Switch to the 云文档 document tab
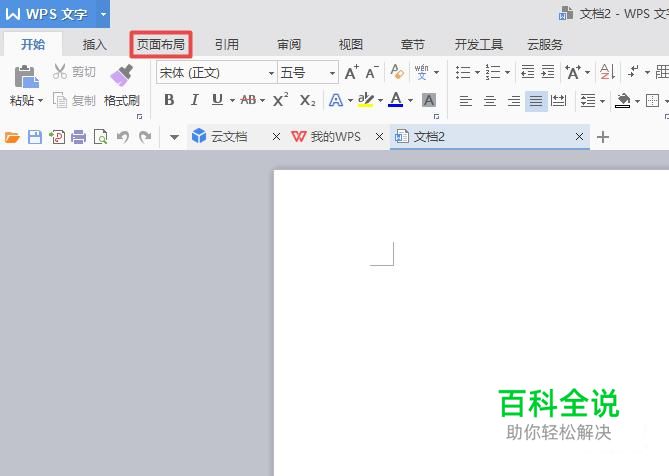This screenshot has height=476, width=669. click(x=229, y=137)
